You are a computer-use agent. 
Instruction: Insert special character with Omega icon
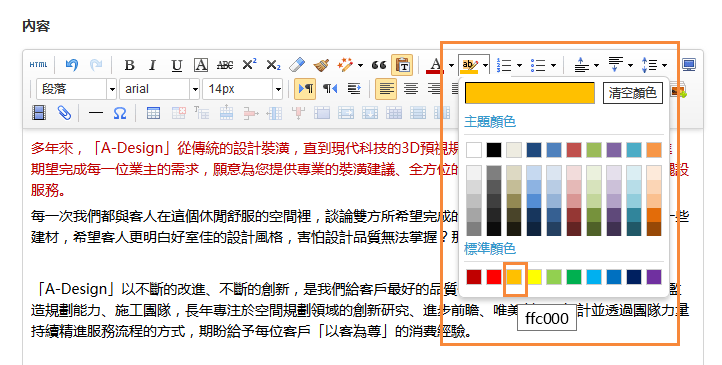[x=119, y=113]
